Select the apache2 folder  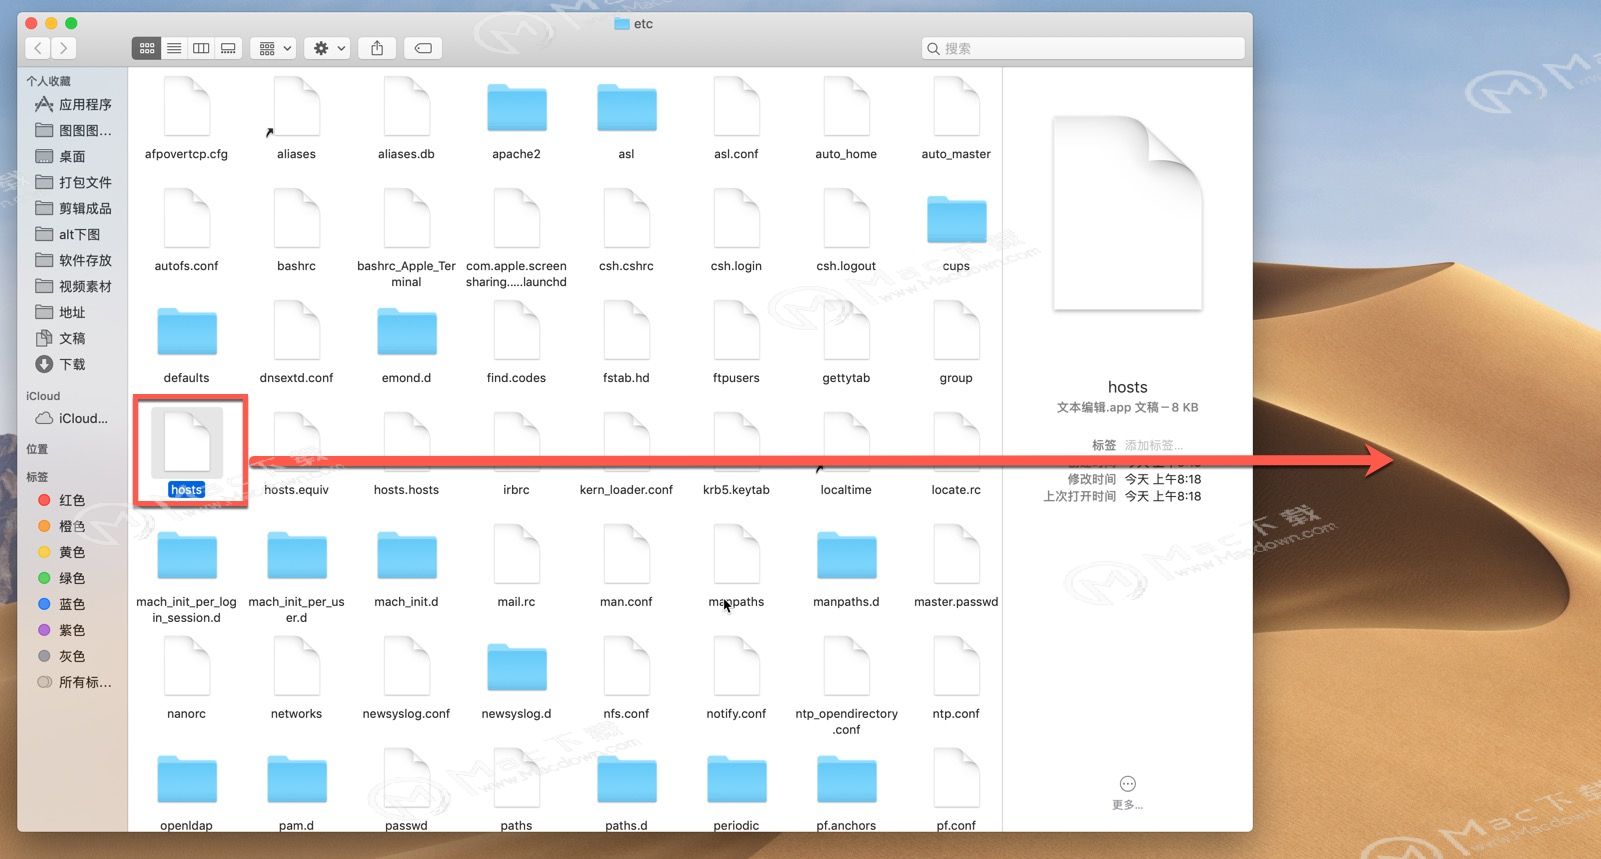pyautogui.click(x=516, y=108)
